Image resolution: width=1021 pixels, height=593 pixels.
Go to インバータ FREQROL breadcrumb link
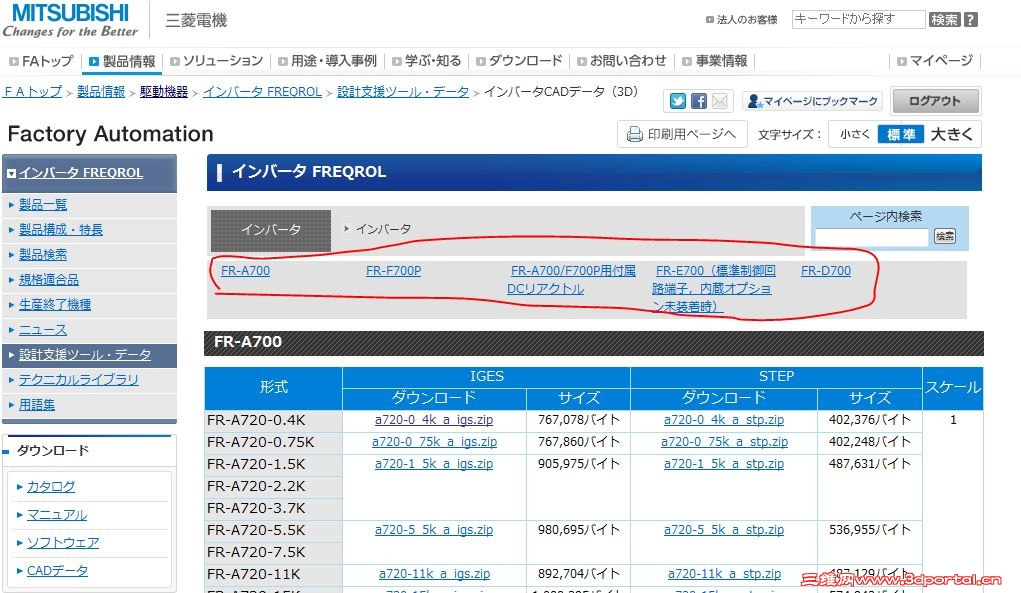[262, 92]
